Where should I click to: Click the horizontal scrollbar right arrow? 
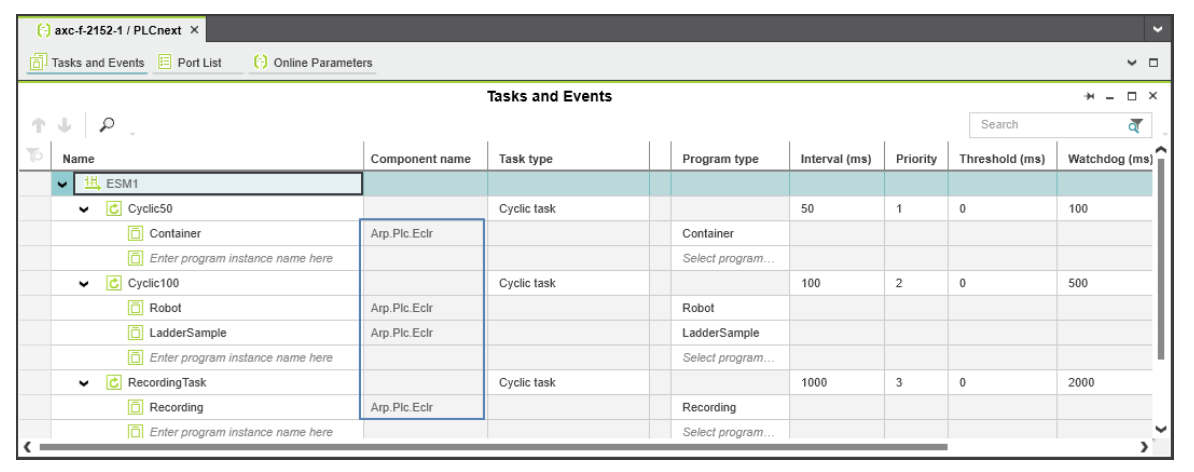pyautogui.click(x=1144, y=447)
